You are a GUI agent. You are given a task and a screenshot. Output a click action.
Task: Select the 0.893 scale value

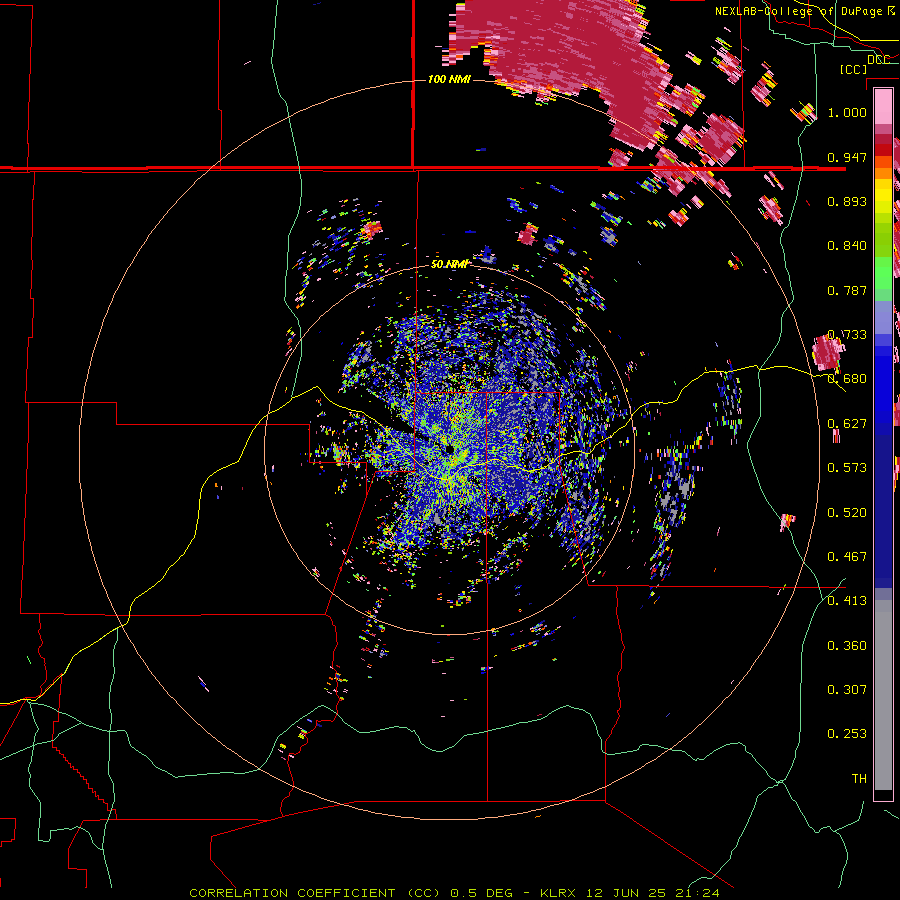pyautogui.click(x=847, y=201)
